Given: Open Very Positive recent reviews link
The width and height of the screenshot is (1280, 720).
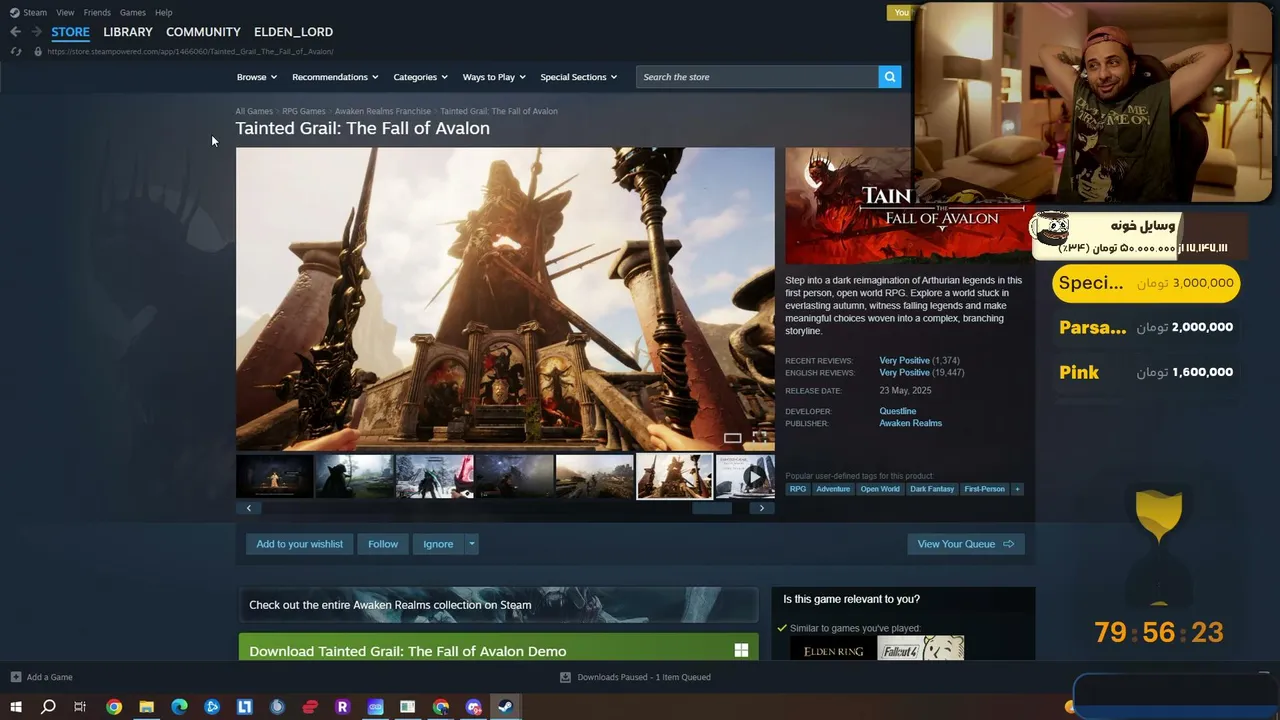Looking at the screenshot, I should pyautogui.click(x=904, y=360).
